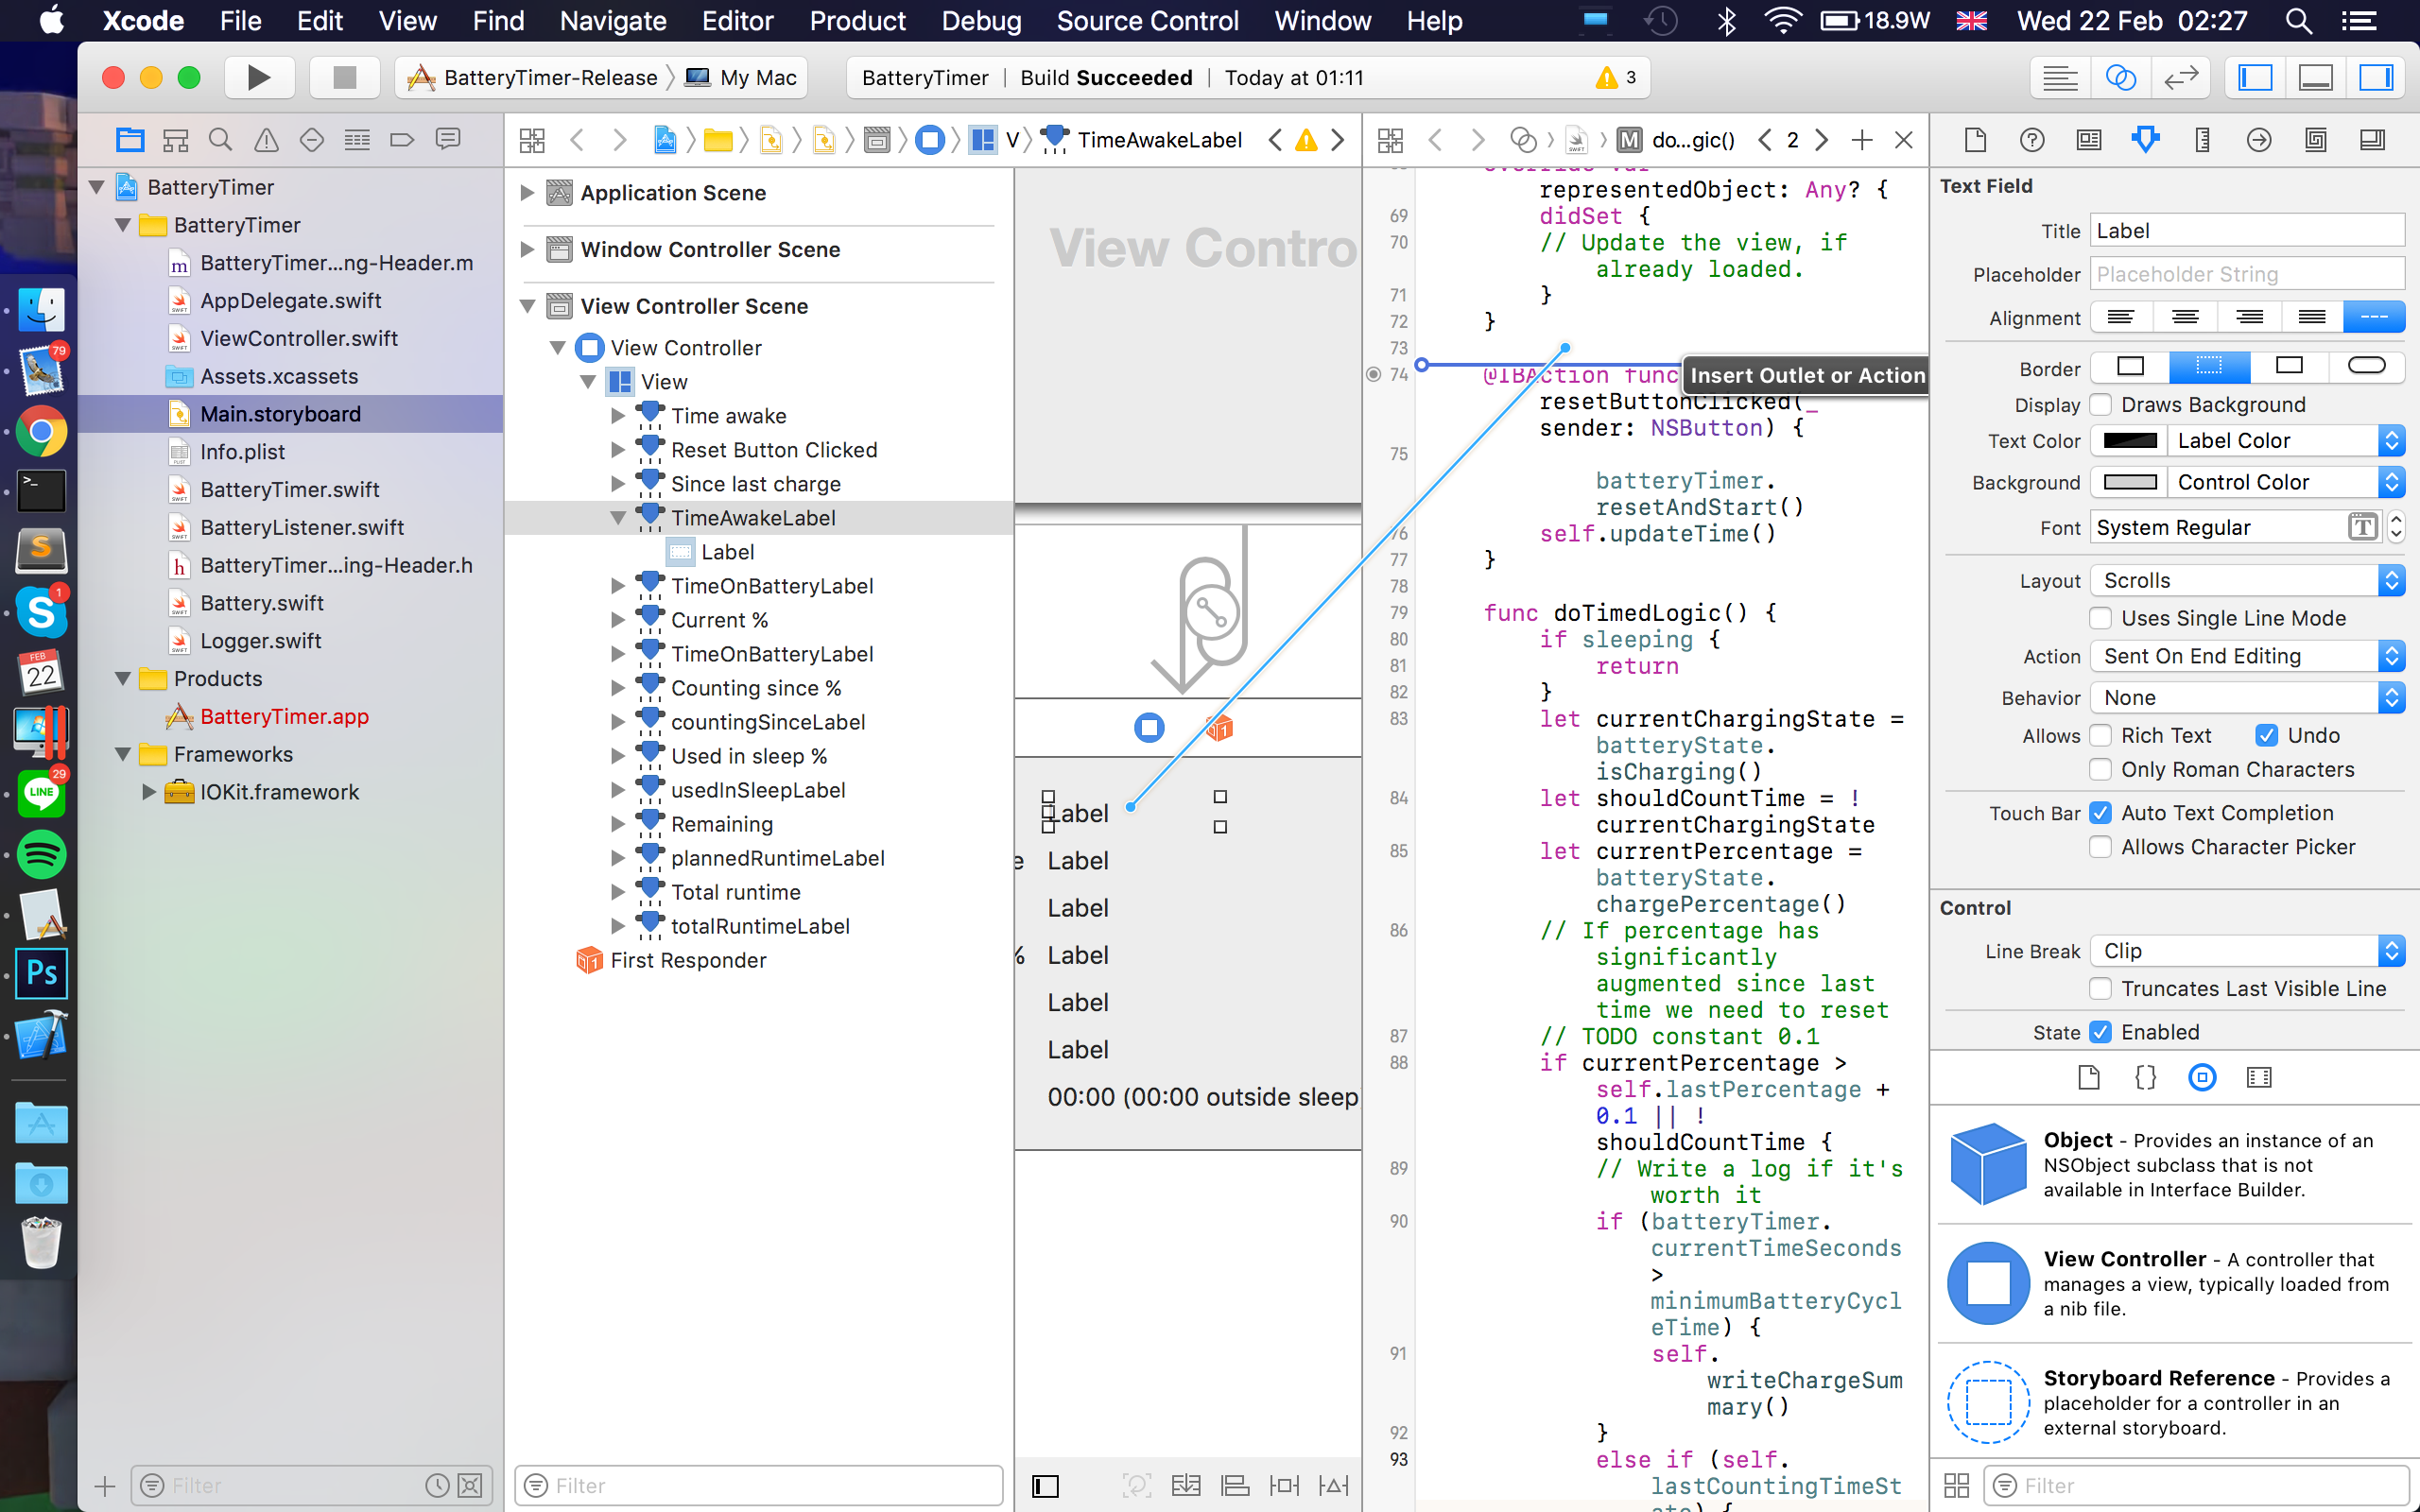Click the Run (play) button
Screen dimensions: 2420x1512
pyautogui.click(x=258, y=77)
